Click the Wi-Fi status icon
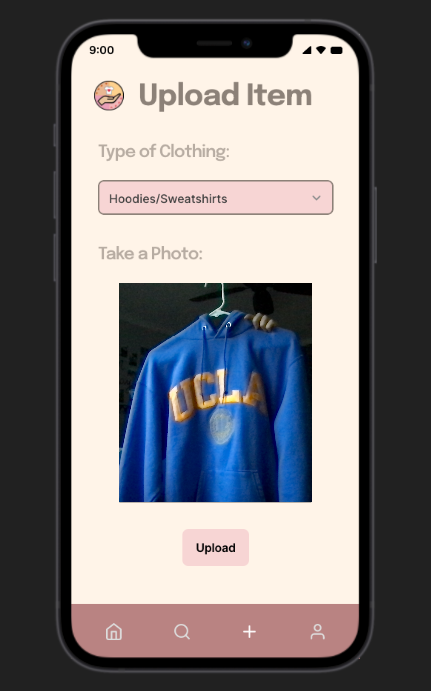 click(321, 50)
